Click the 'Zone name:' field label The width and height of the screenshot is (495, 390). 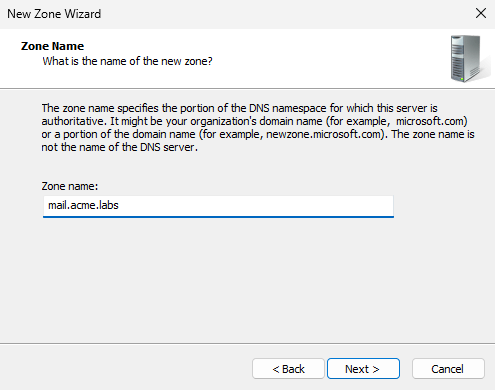pos(70,186)
